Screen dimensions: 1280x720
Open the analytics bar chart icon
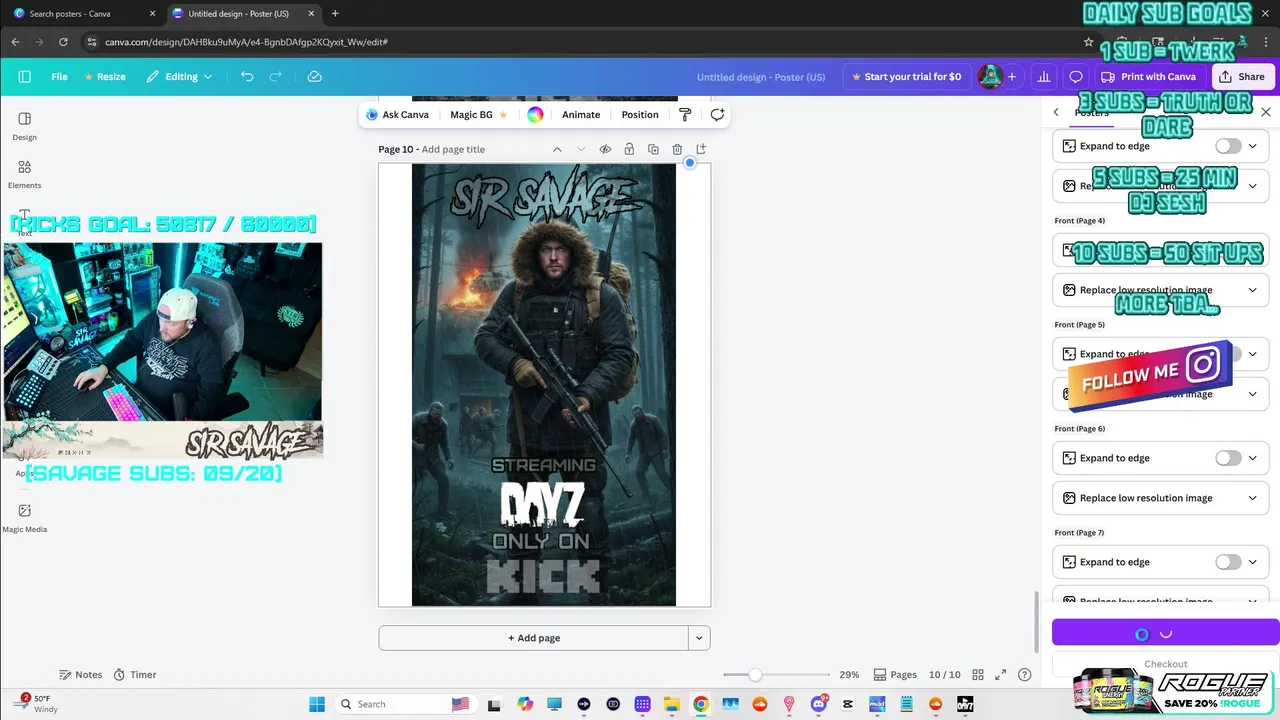(x=1044, y=76)
